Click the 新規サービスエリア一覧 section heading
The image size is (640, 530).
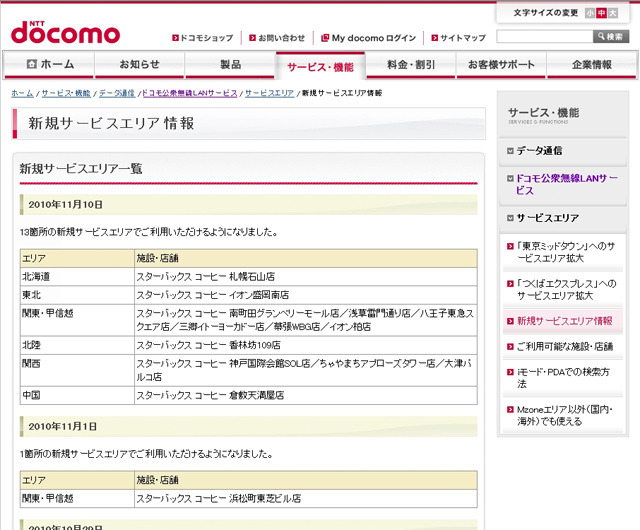[x=81, y=168]
